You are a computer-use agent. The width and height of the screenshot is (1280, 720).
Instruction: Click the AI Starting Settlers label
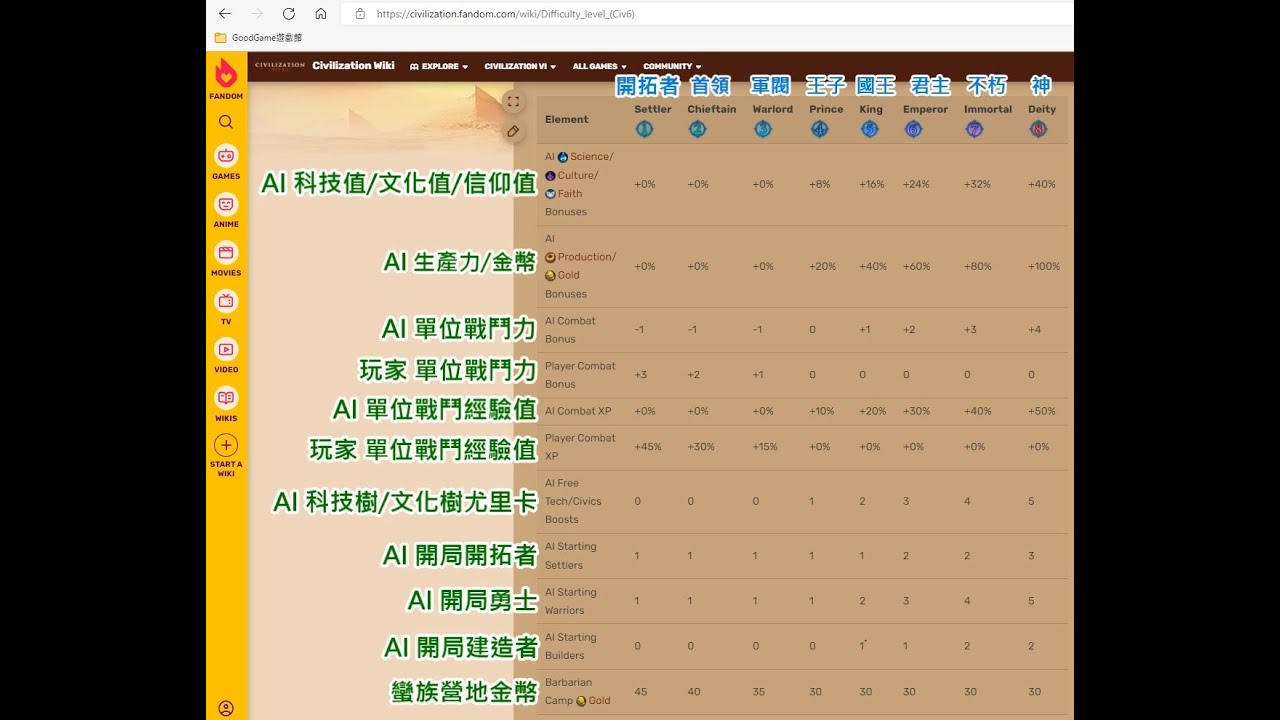pyautogui.click(x=570, y=556)
